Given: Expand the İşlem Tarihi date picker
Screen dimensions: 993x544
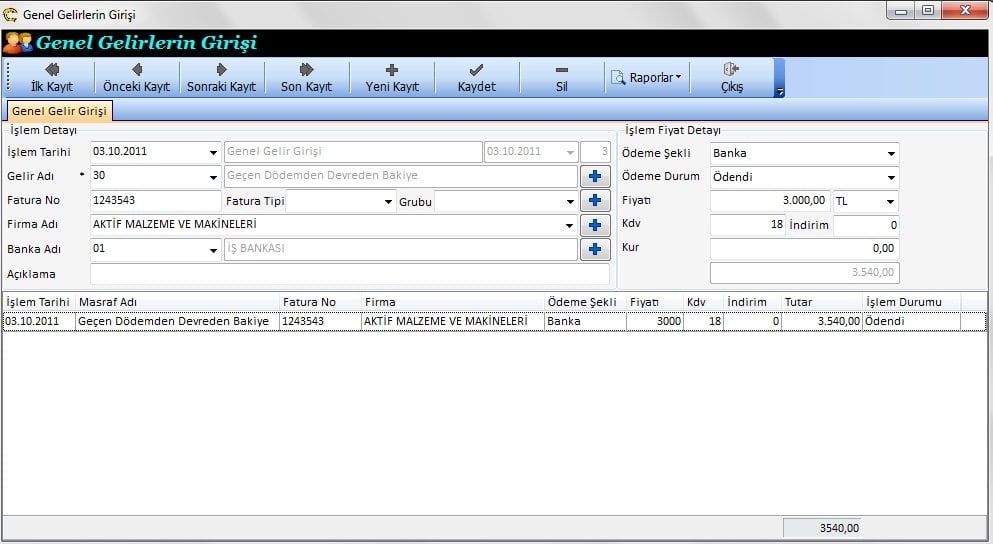Looking at the screenshot, I should tap(213, 153).
